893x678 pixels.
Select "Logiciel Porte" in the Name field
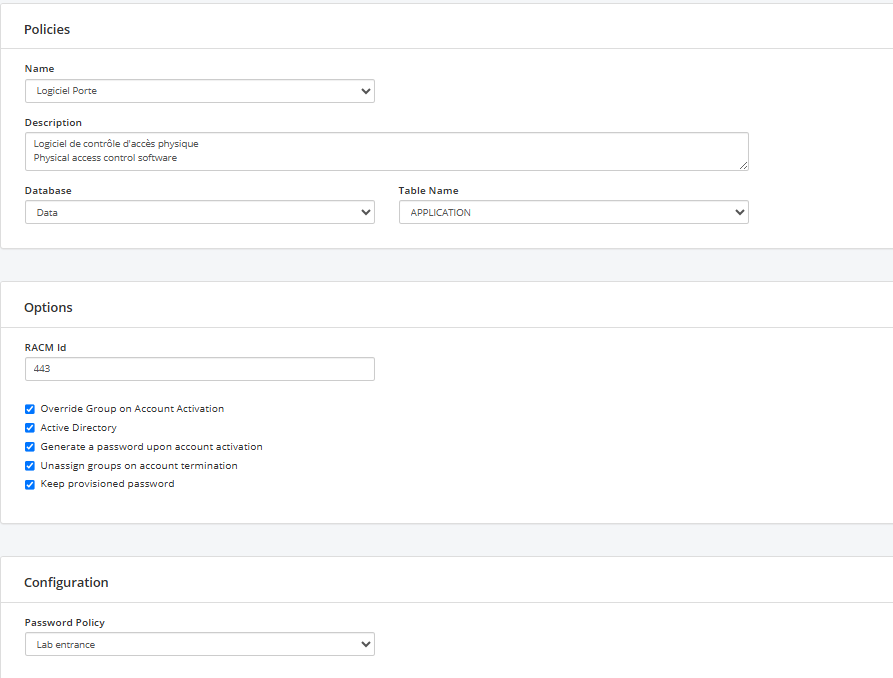click(199, 91)
